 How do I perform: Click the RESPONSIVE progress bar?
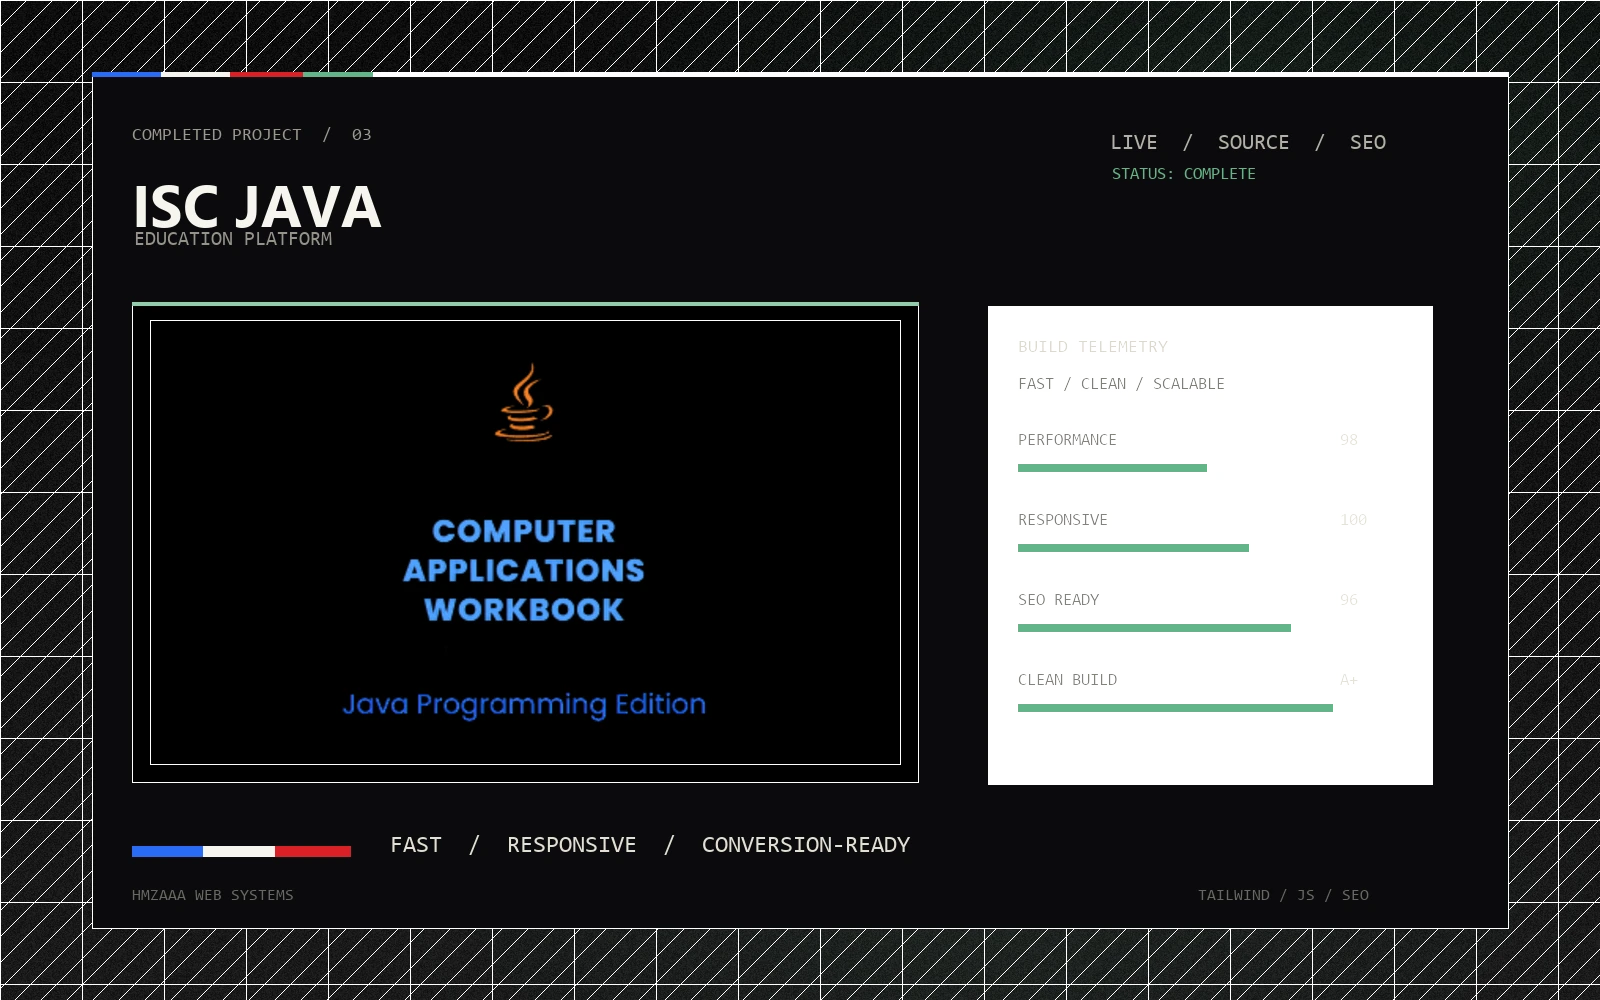point(1133,548)
